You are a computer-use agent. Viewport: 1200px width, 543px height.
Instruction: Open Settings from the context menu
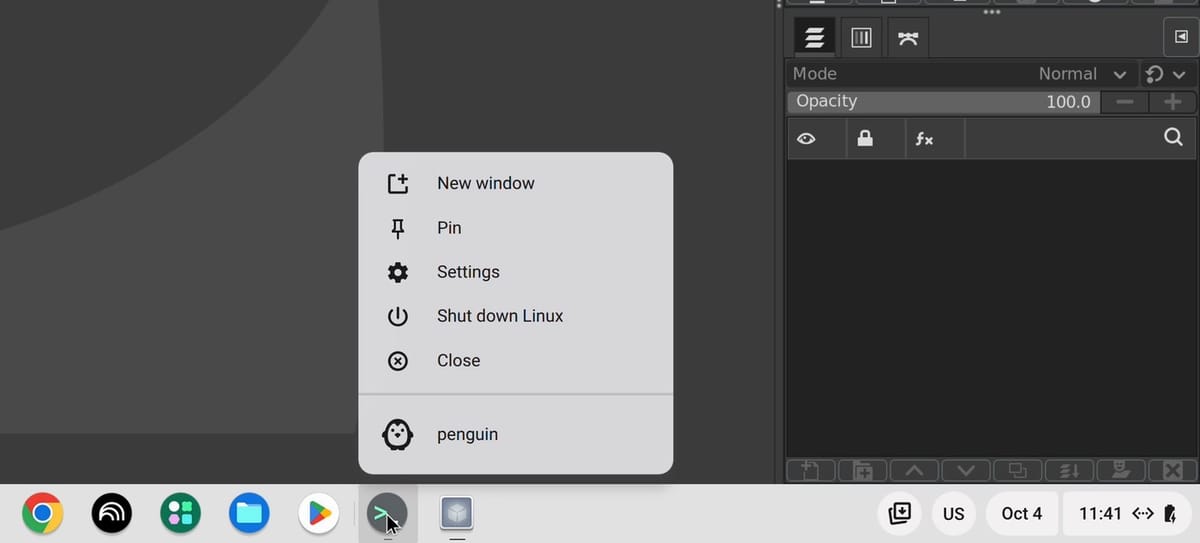point(516,272)
